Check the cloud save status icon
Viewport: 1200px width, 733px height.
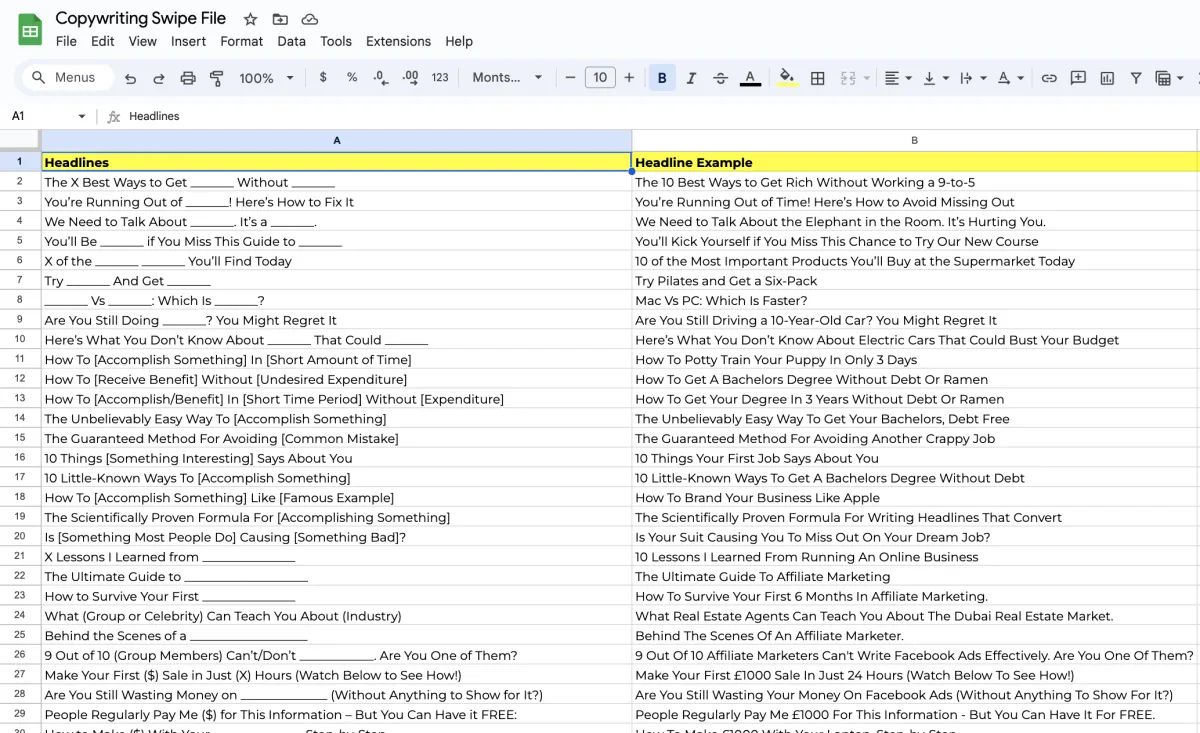click(x=310, y=19)
